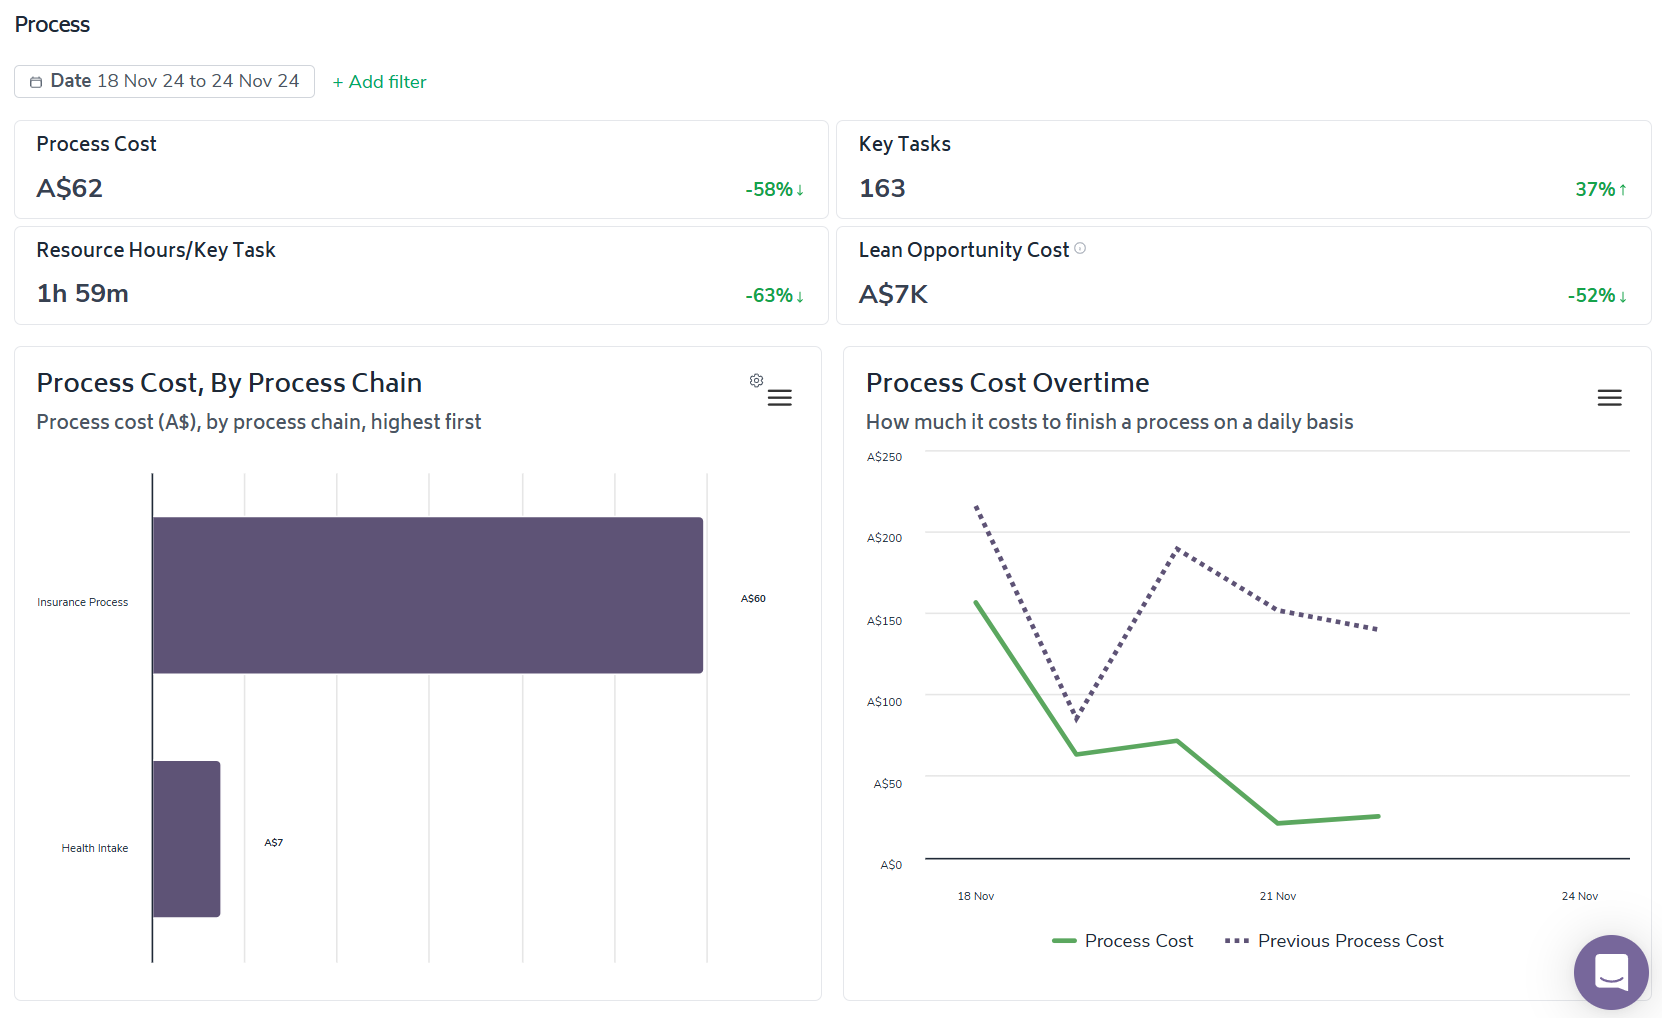This screenshot has height=1018, width=1662.
Task: Toggle the Process Cost legend series
Action: coord(1123,941)
